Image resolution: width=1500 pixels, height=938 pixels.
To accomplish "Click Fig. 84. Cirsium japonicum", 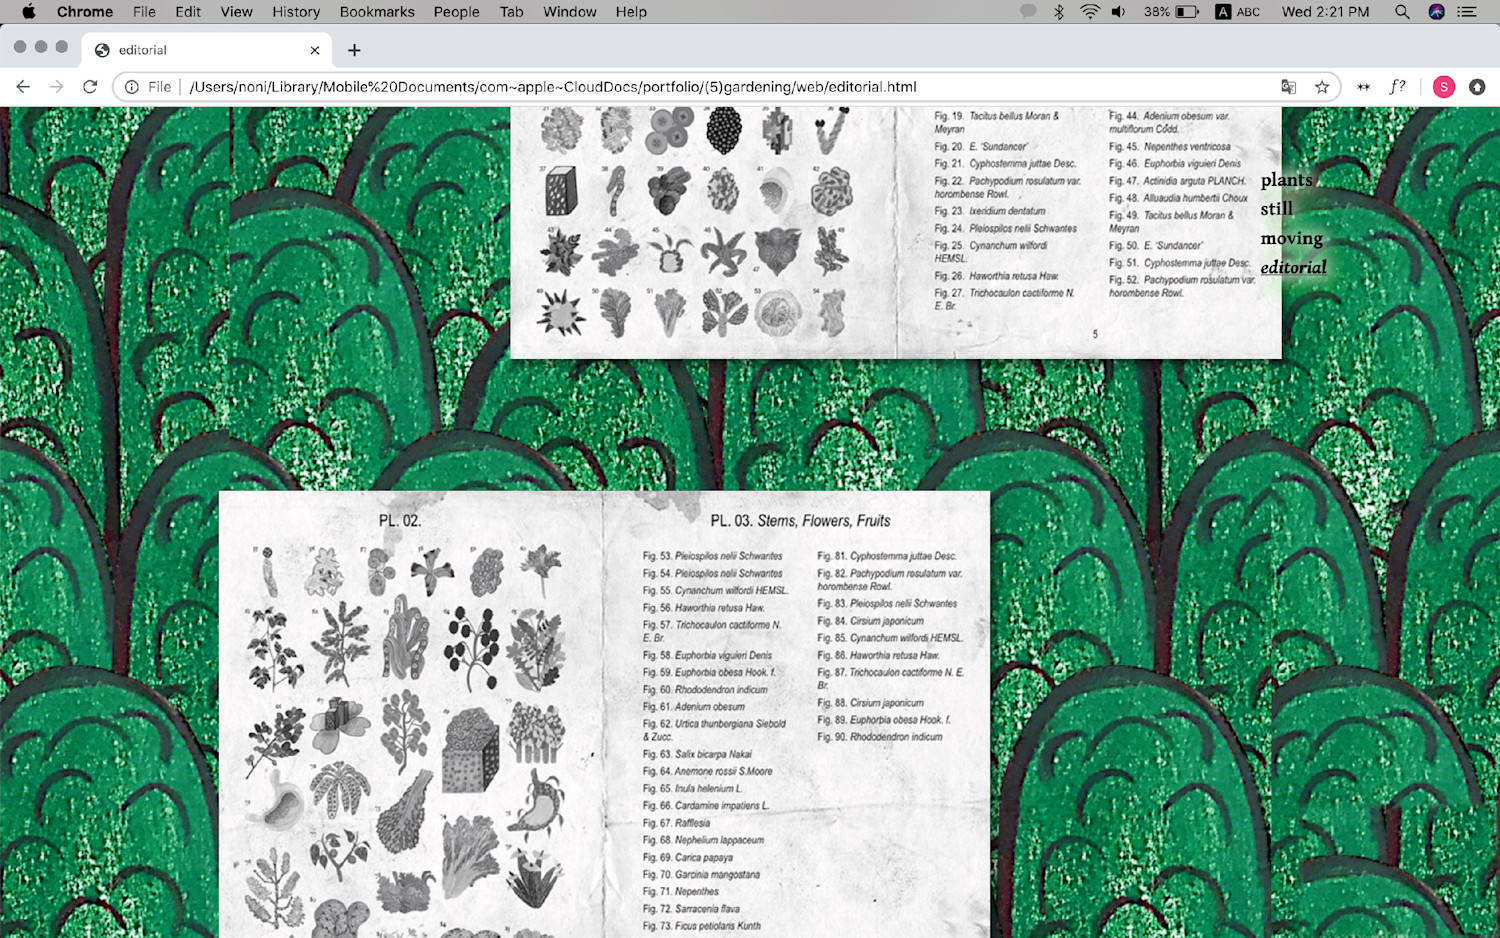I will tap(870, 621).
